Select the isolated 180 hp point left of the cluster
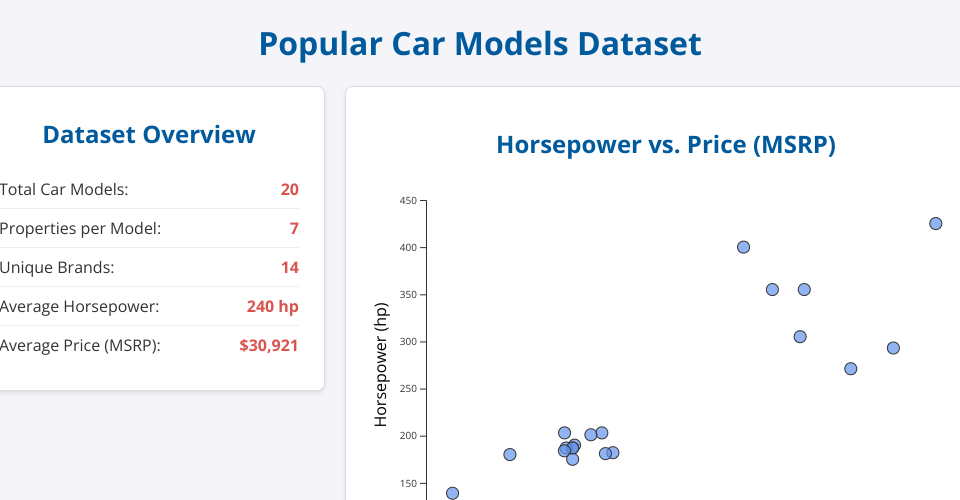 (x=510, y=454)
